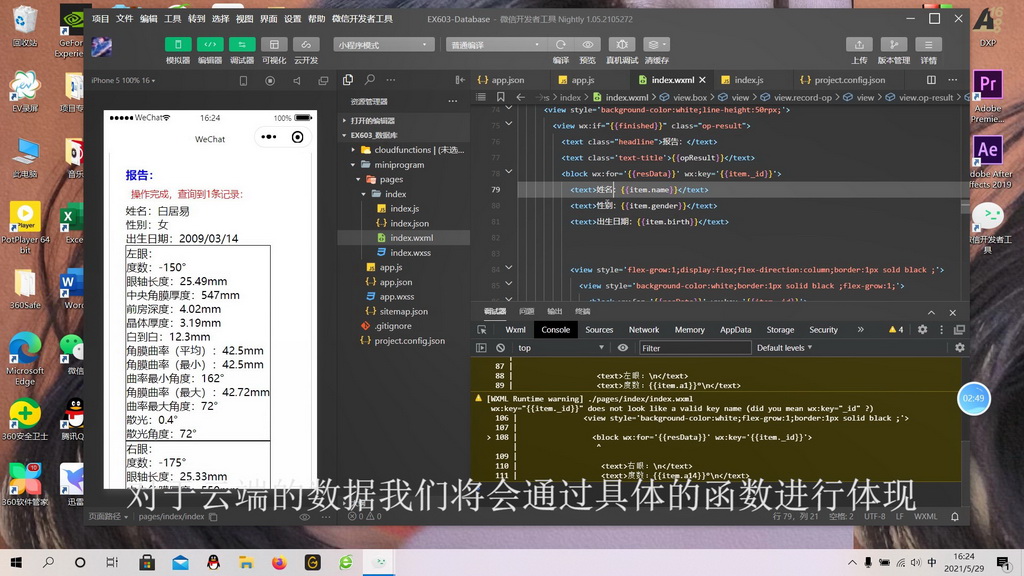Open 版本管理 version management

pyautogui.click(x=893, y=45)
